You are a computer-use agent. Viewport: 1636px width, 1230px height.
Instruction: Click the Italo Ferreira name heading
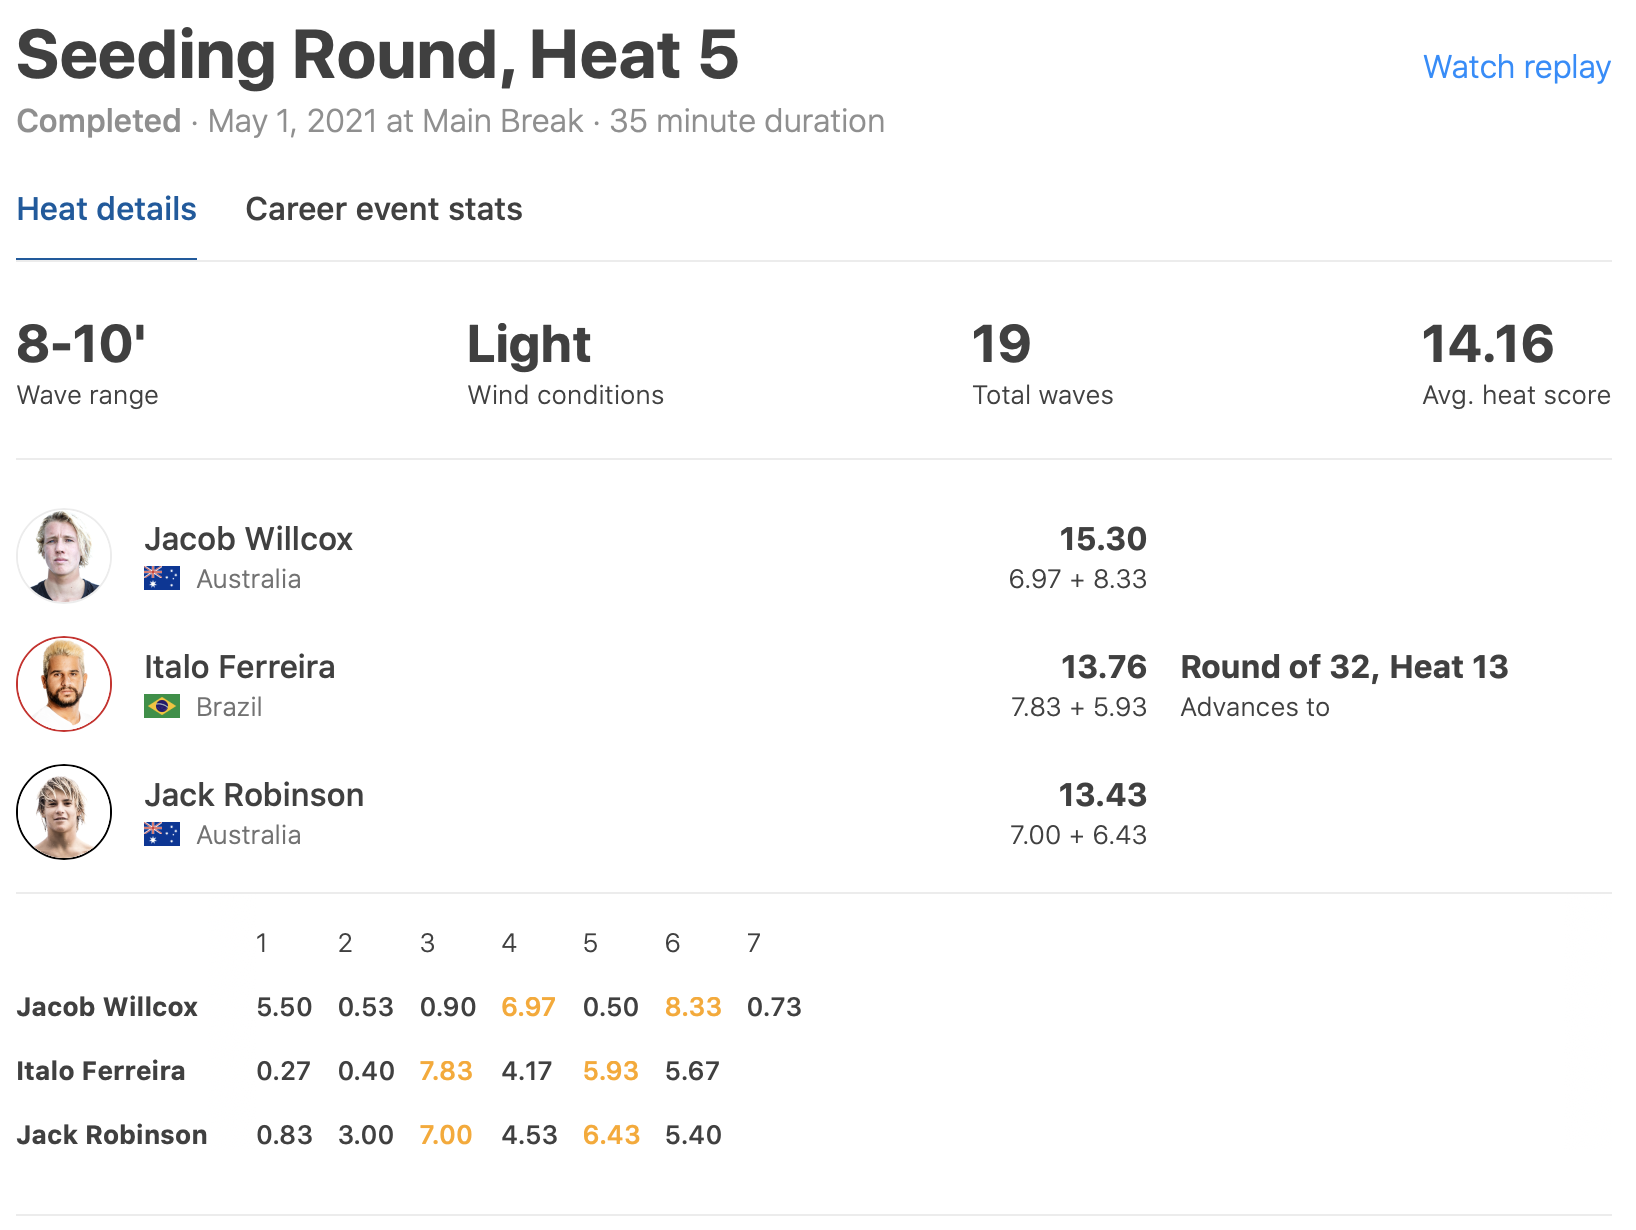pos(240,667)
